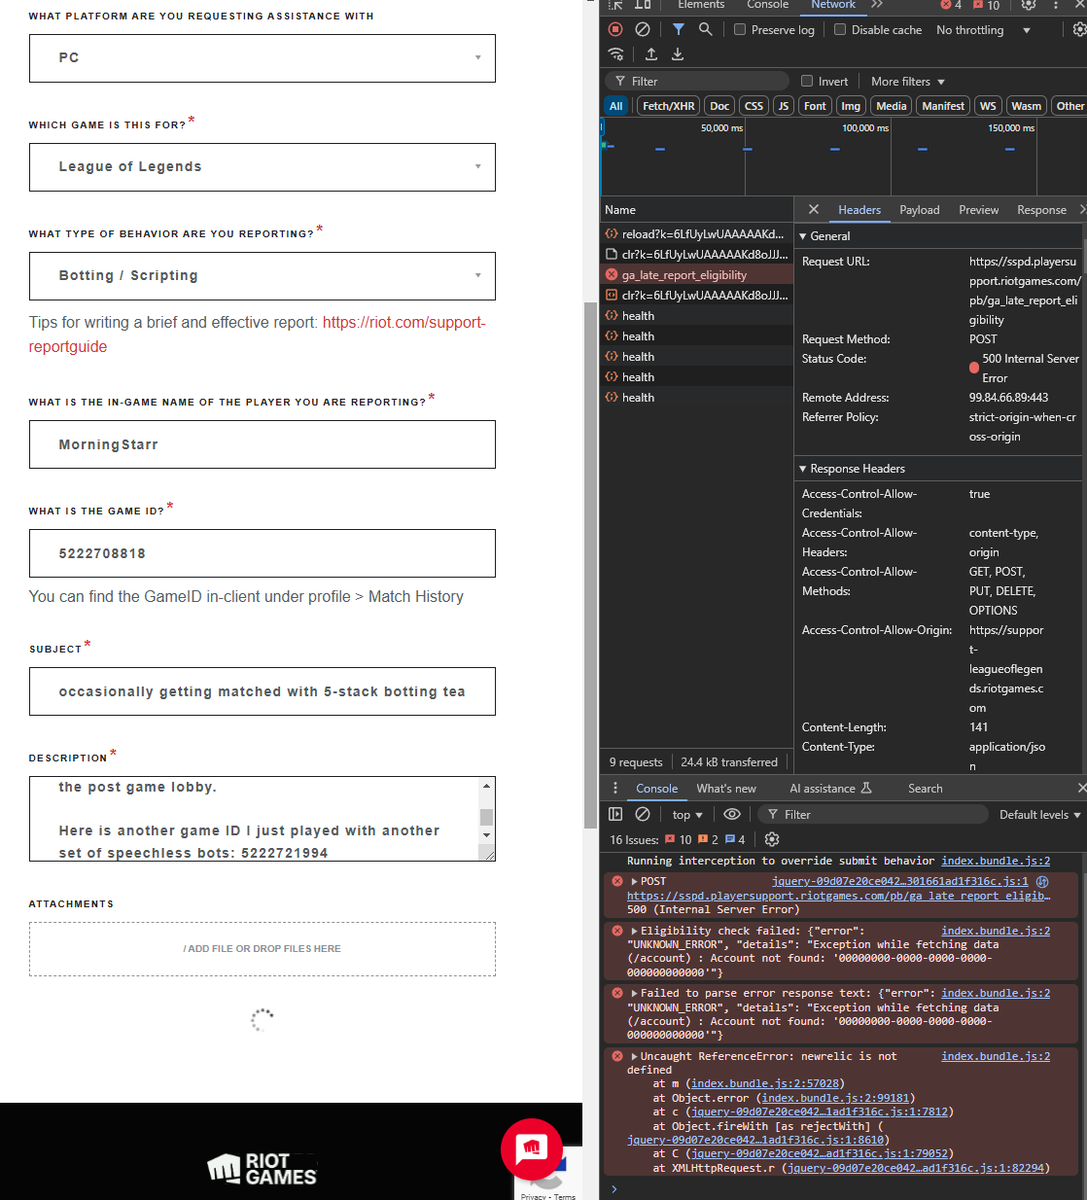The height and width of the screenshot is (1200, 1087).
Task: Close the request details pane
Action: (813, 210)
